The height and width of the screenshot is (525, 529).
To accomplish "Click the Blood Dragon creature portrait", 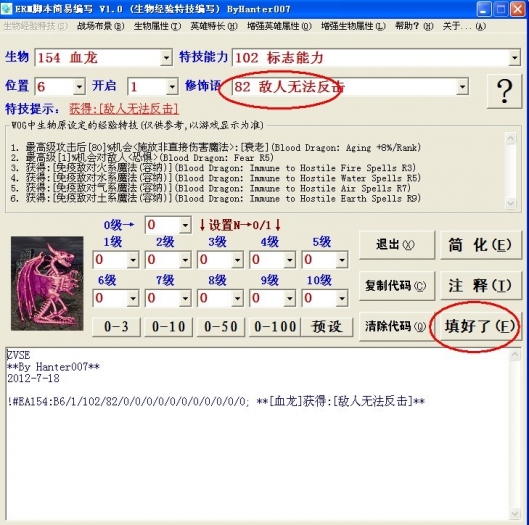I will 47,283.
